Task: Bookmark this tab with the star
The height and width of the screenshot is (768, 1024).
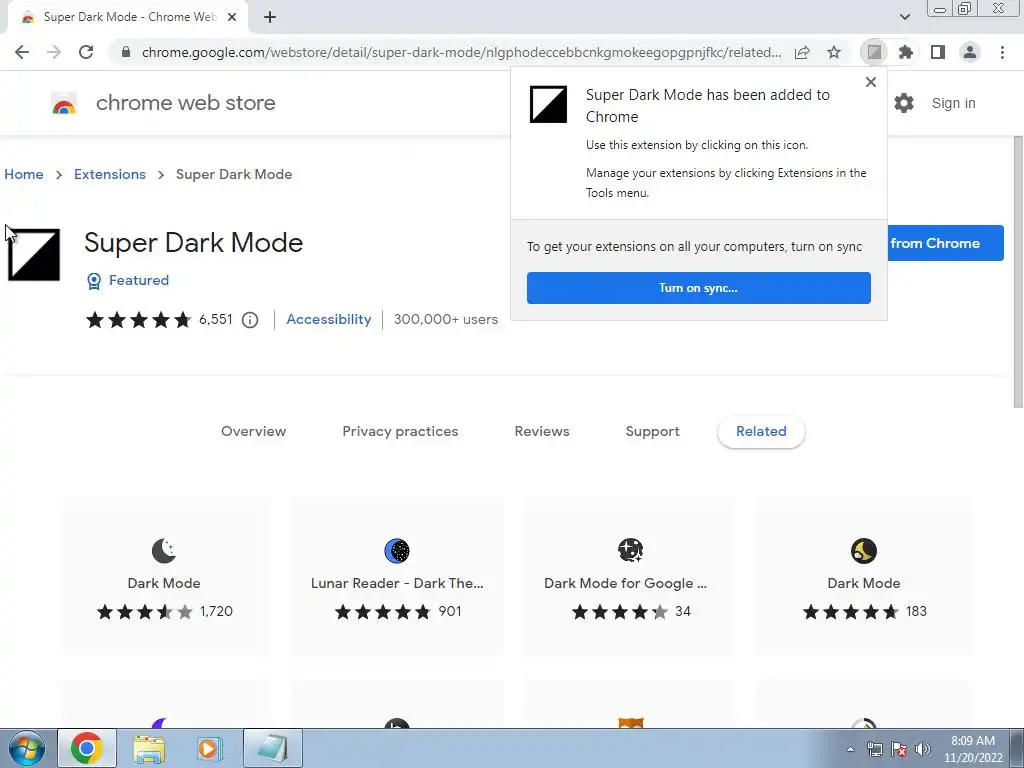Action: (834, 52)
